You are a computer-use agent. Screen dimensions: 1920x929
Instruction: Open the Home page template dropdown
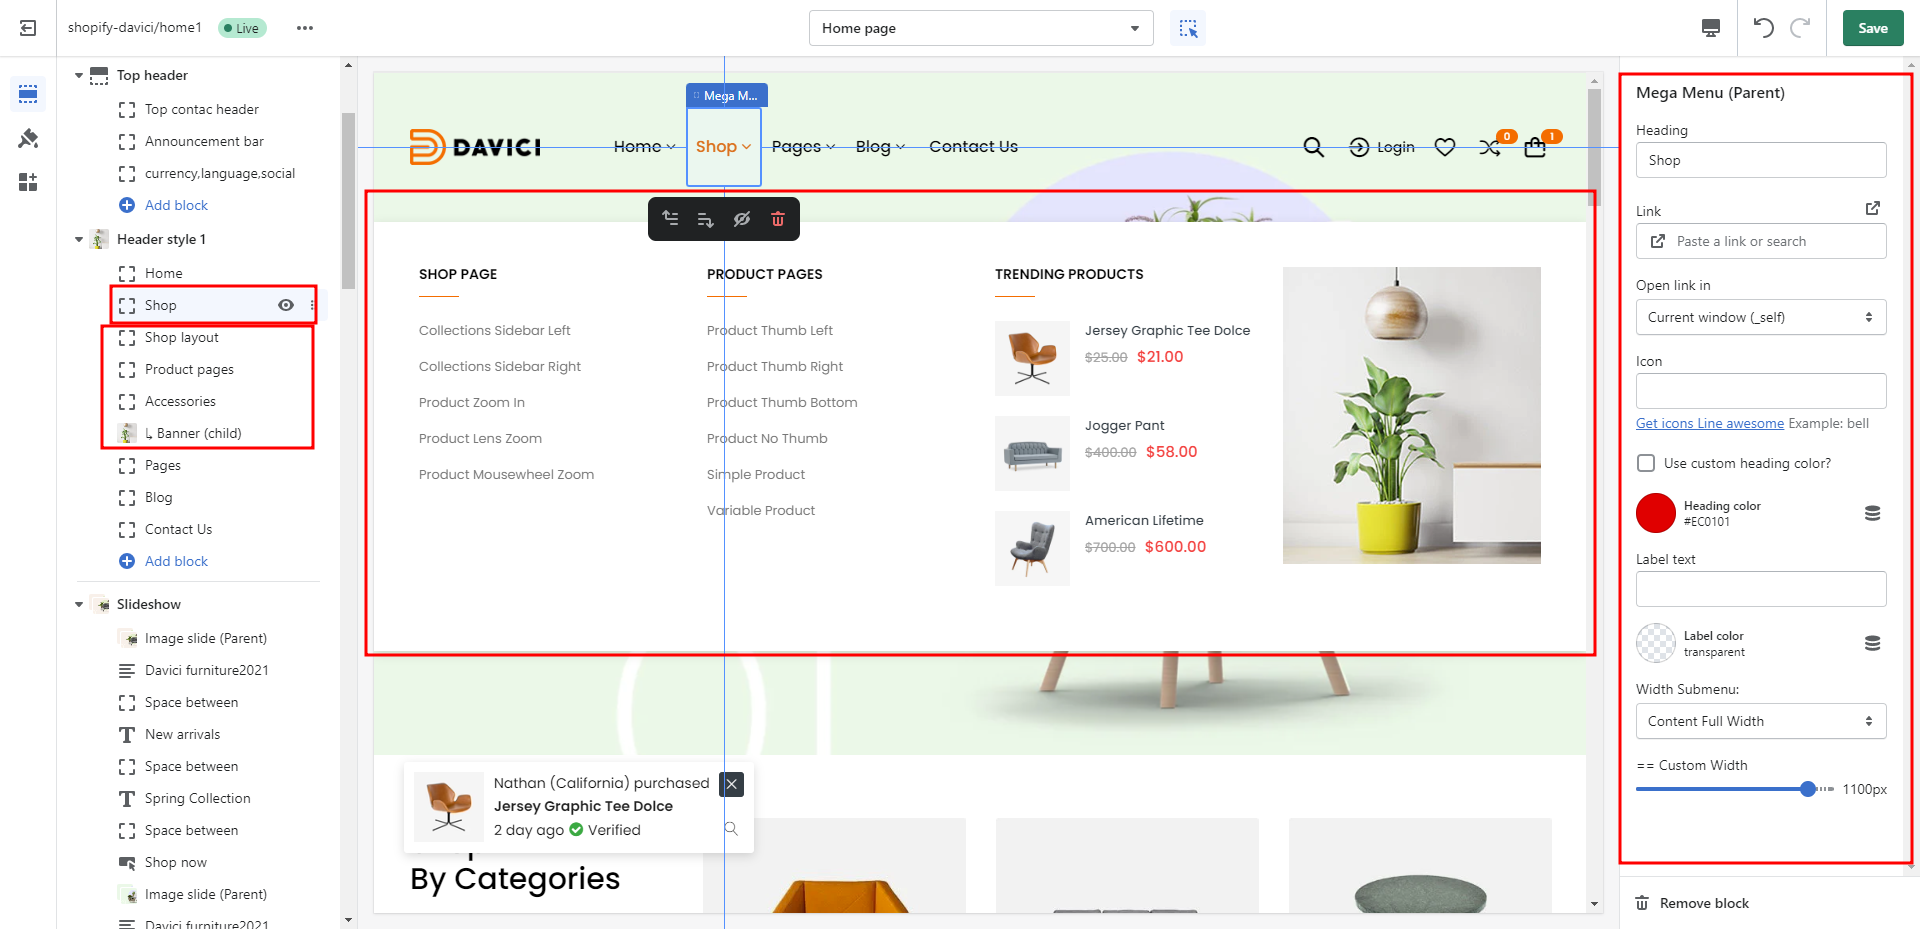tap(980, 28)
